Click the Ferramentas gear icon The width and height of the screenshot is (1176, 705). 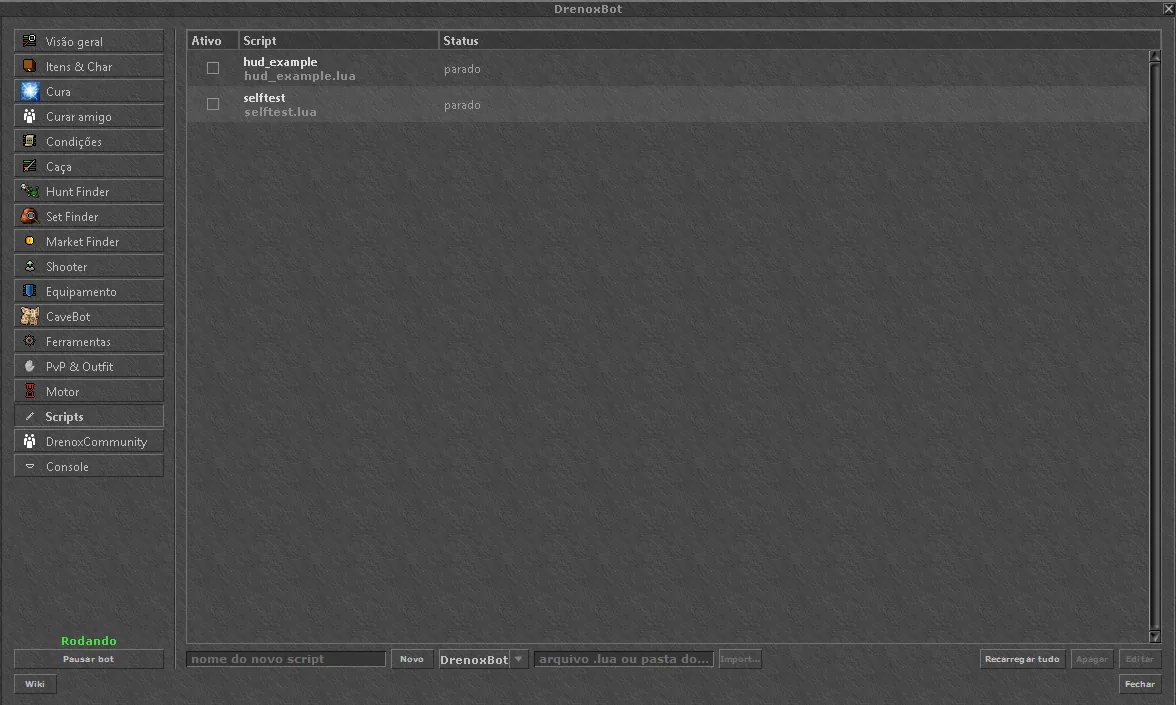click(x=29, y=341)
